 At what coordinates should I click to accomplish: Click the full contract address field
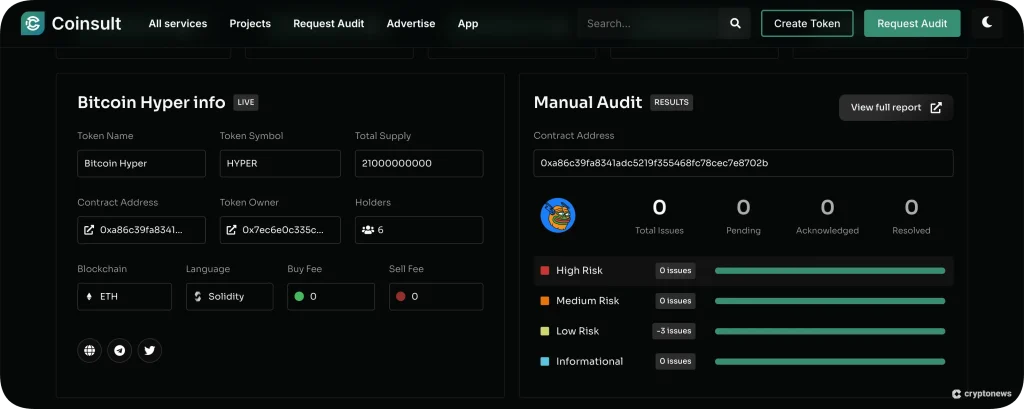pos(743,163)
